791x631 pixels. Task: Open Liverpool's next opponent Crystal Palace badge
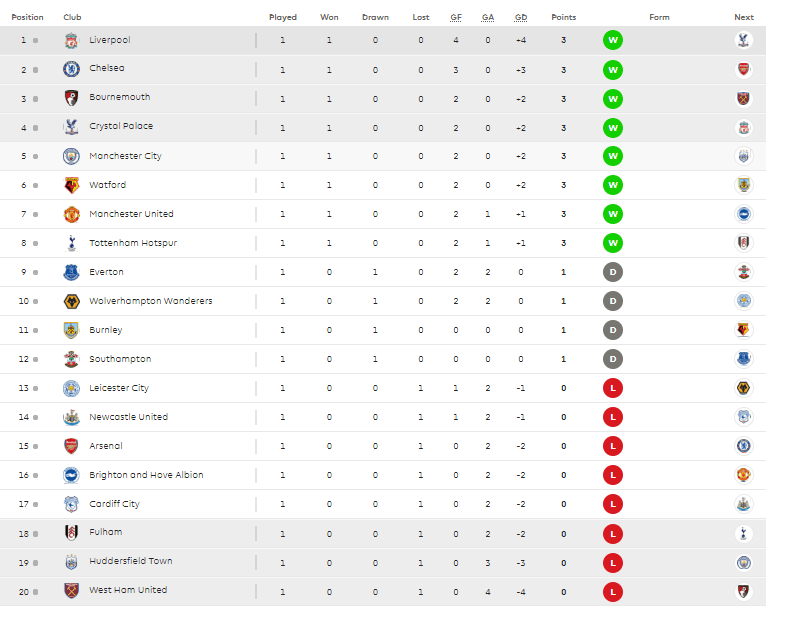tap(743, 40)
